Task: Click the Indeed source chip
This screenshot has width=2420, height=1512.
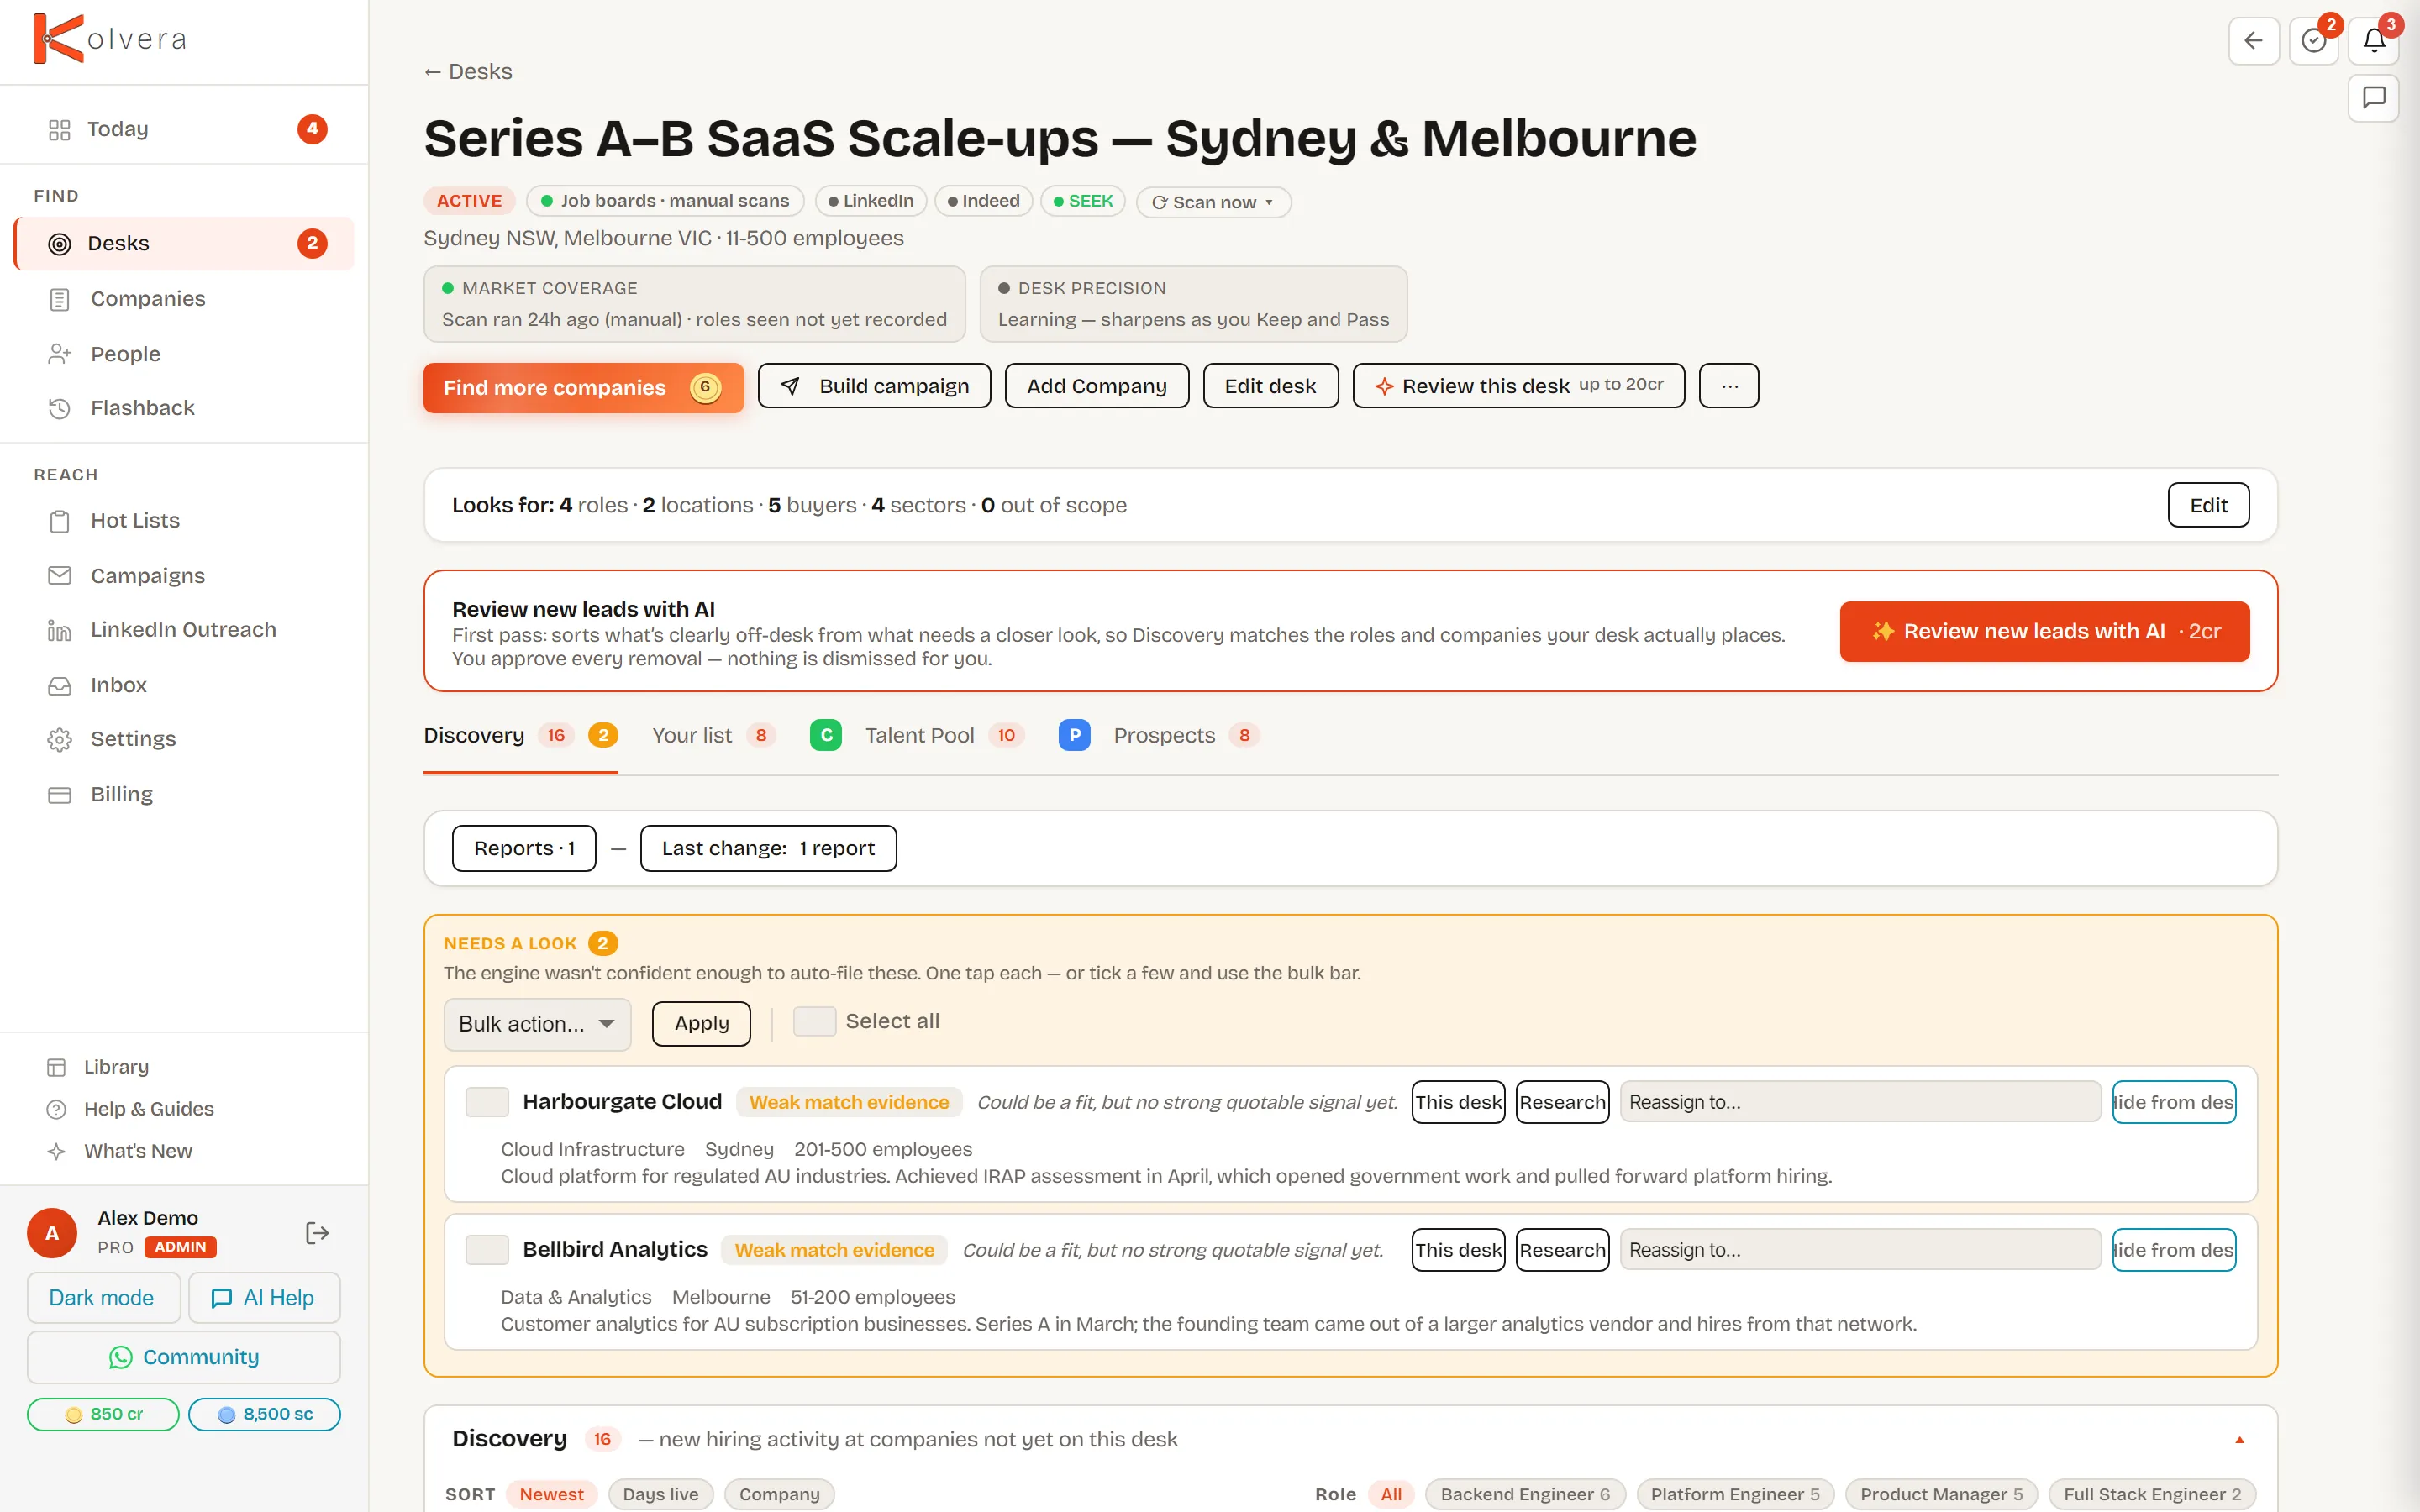Action: 984,201
